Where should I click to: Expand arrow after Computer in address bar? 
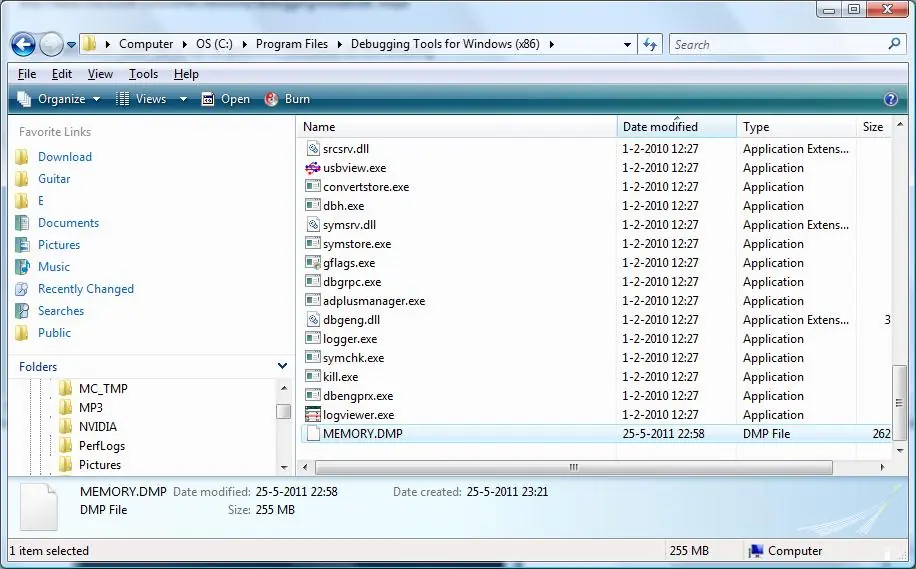[185, 44]
